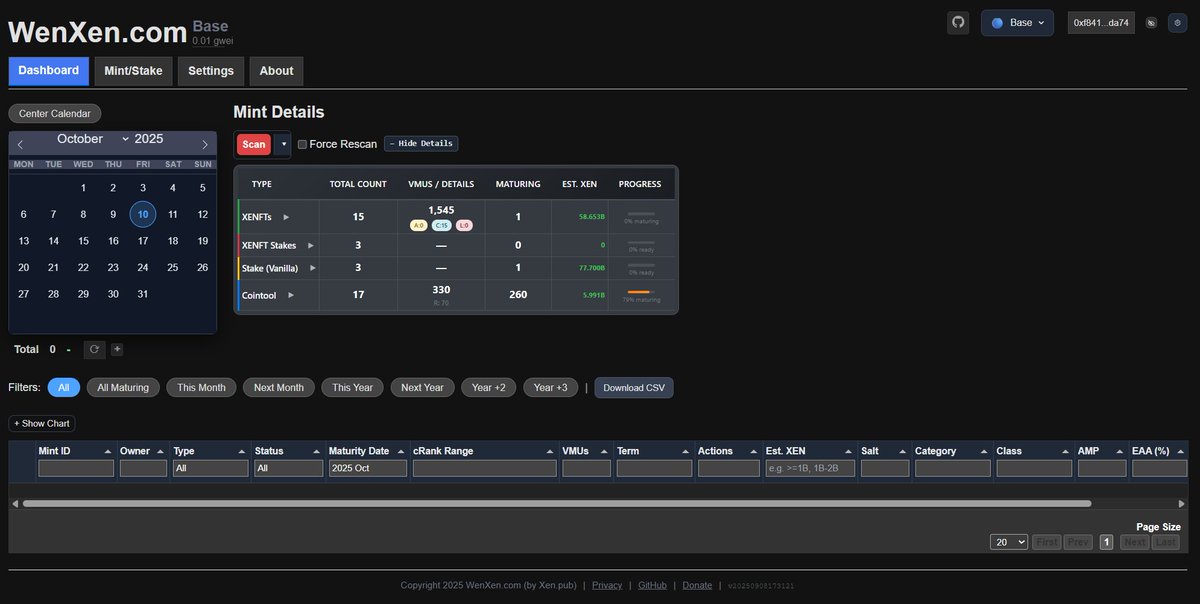Select the Next Month filter
This screenshot has height=604, width=1200.
coord(279,387)
